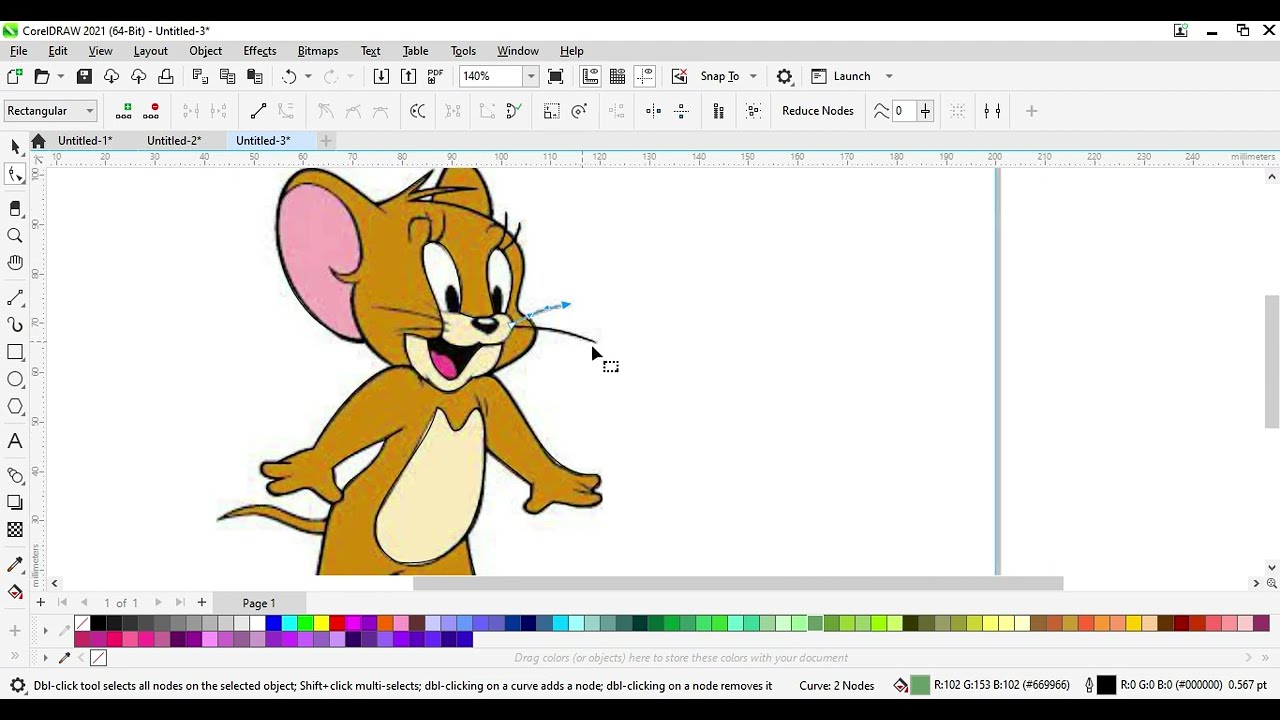Select the Zoom magnifier tool

click(15, 236)
